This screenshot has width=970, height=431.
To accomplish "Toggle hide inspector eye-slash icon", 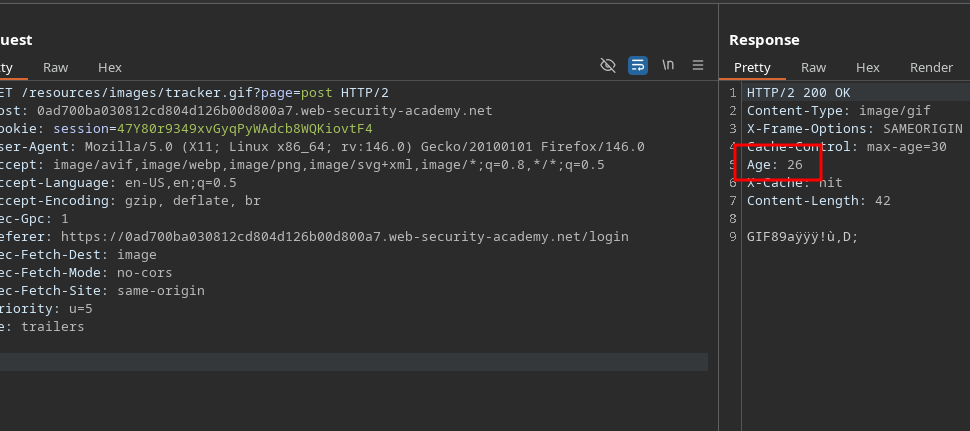I will [607, 65].
